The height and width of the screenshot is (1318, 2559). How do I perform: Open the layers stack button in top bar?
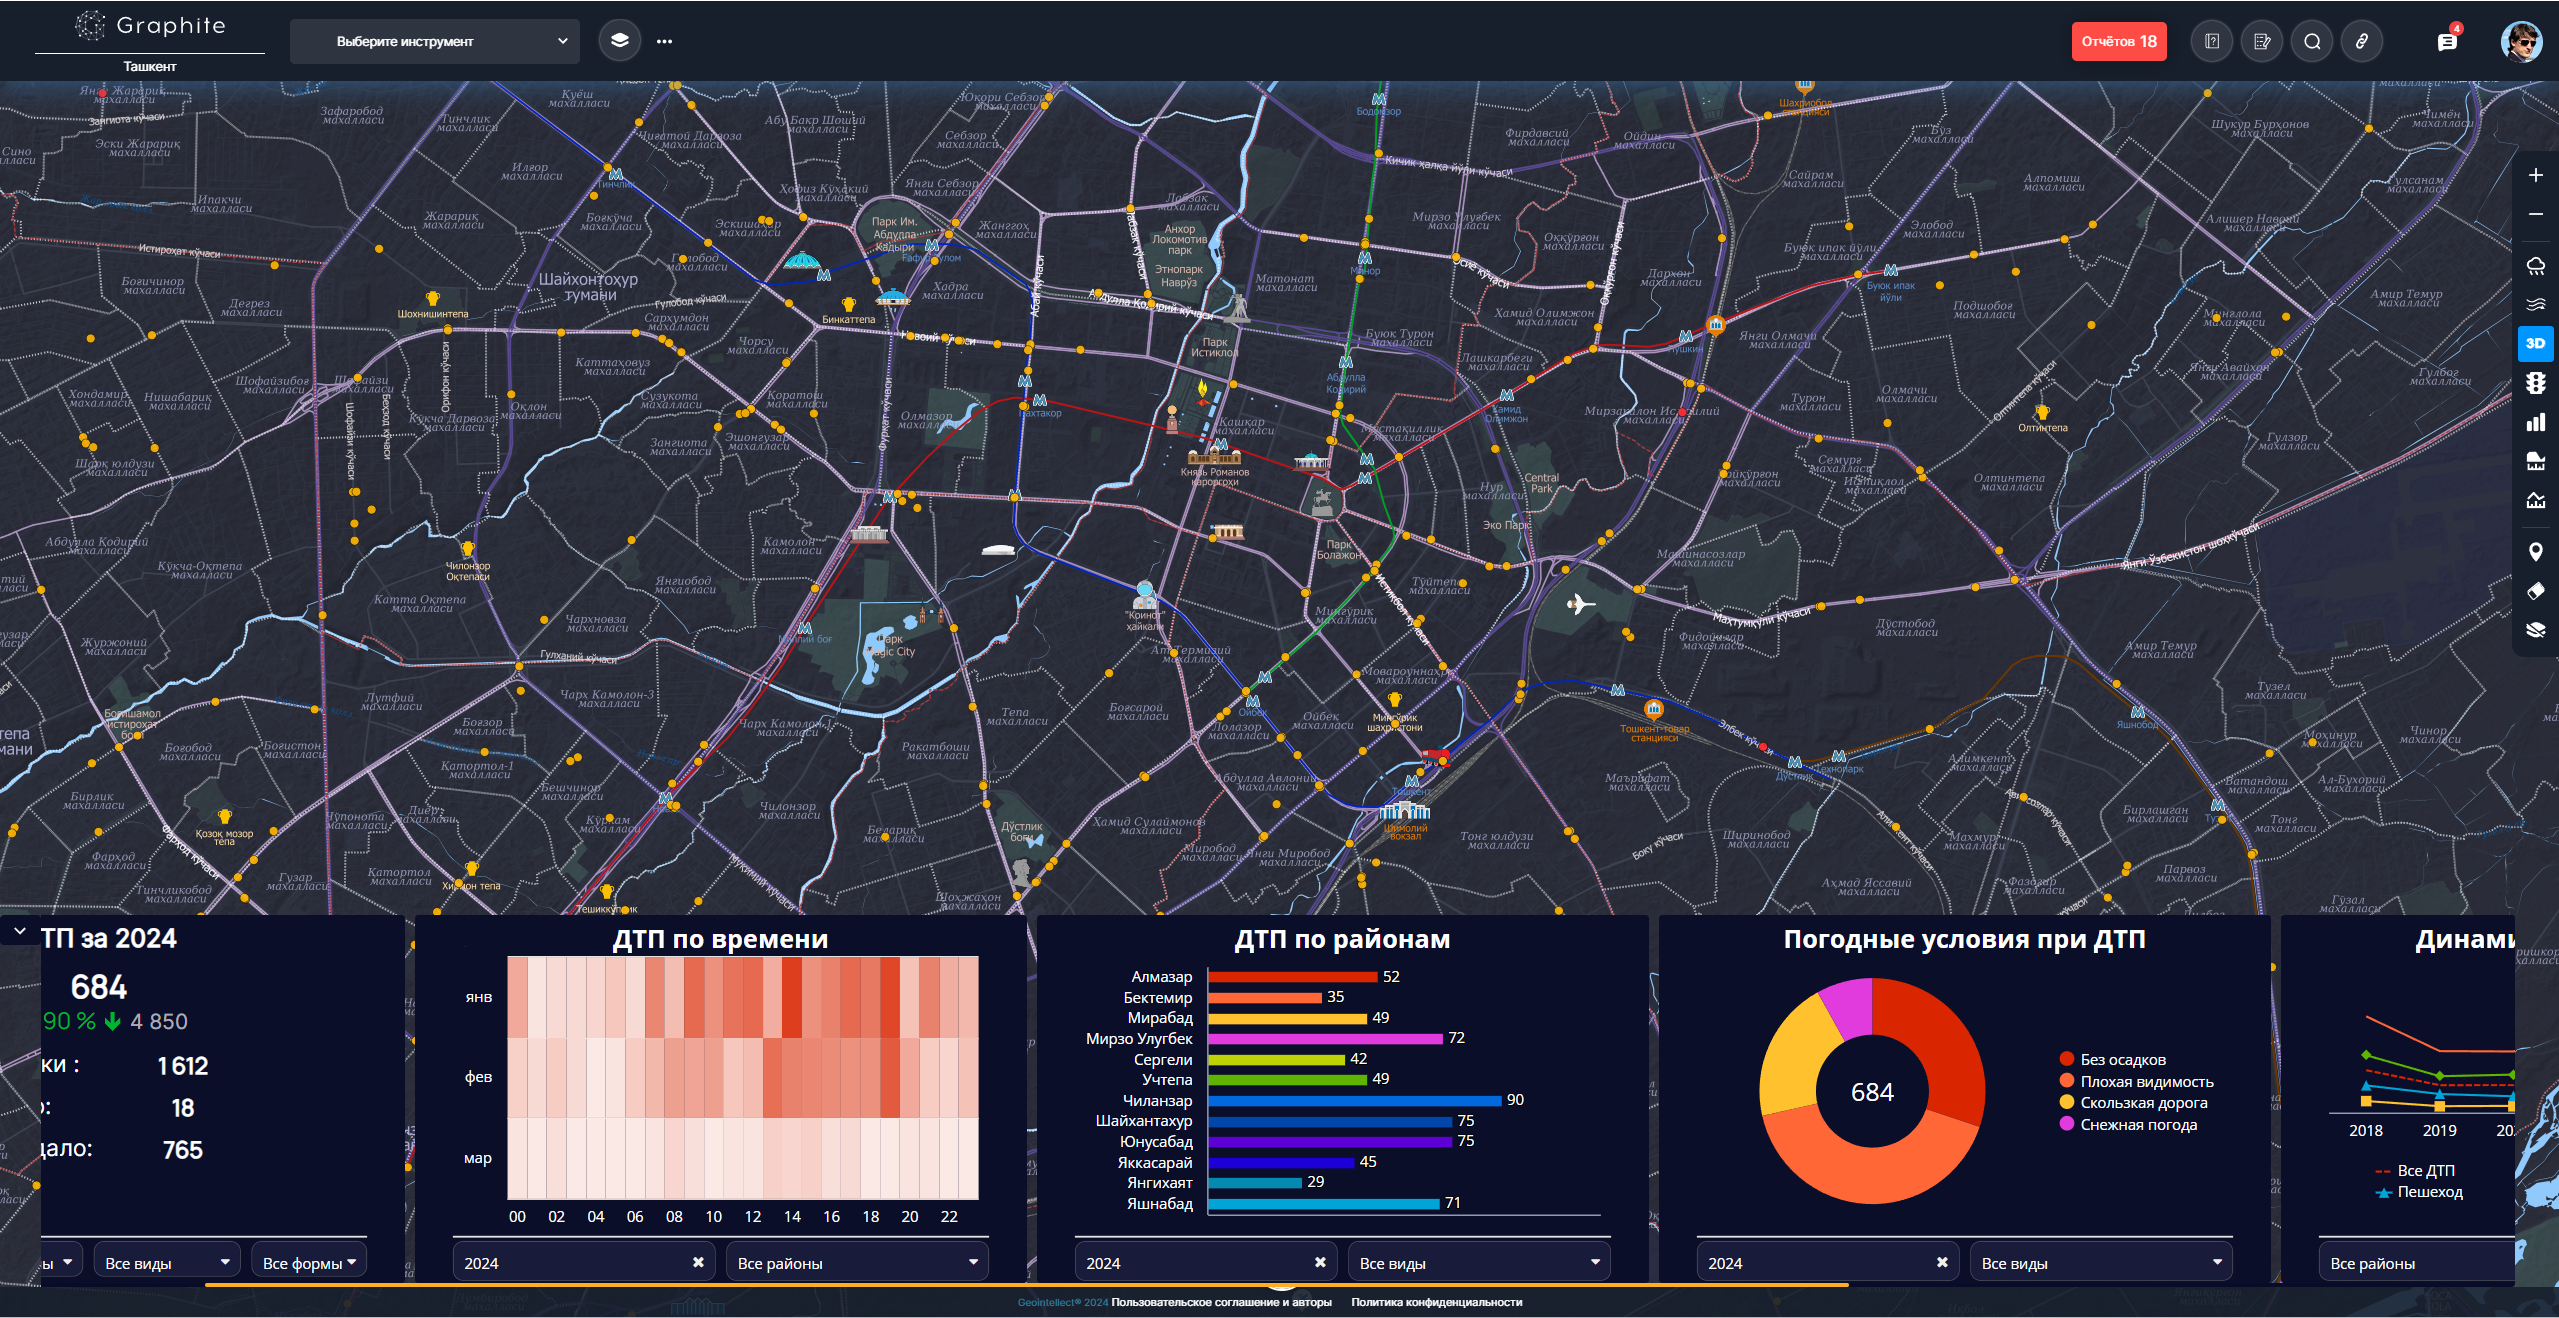click(620, 41)
